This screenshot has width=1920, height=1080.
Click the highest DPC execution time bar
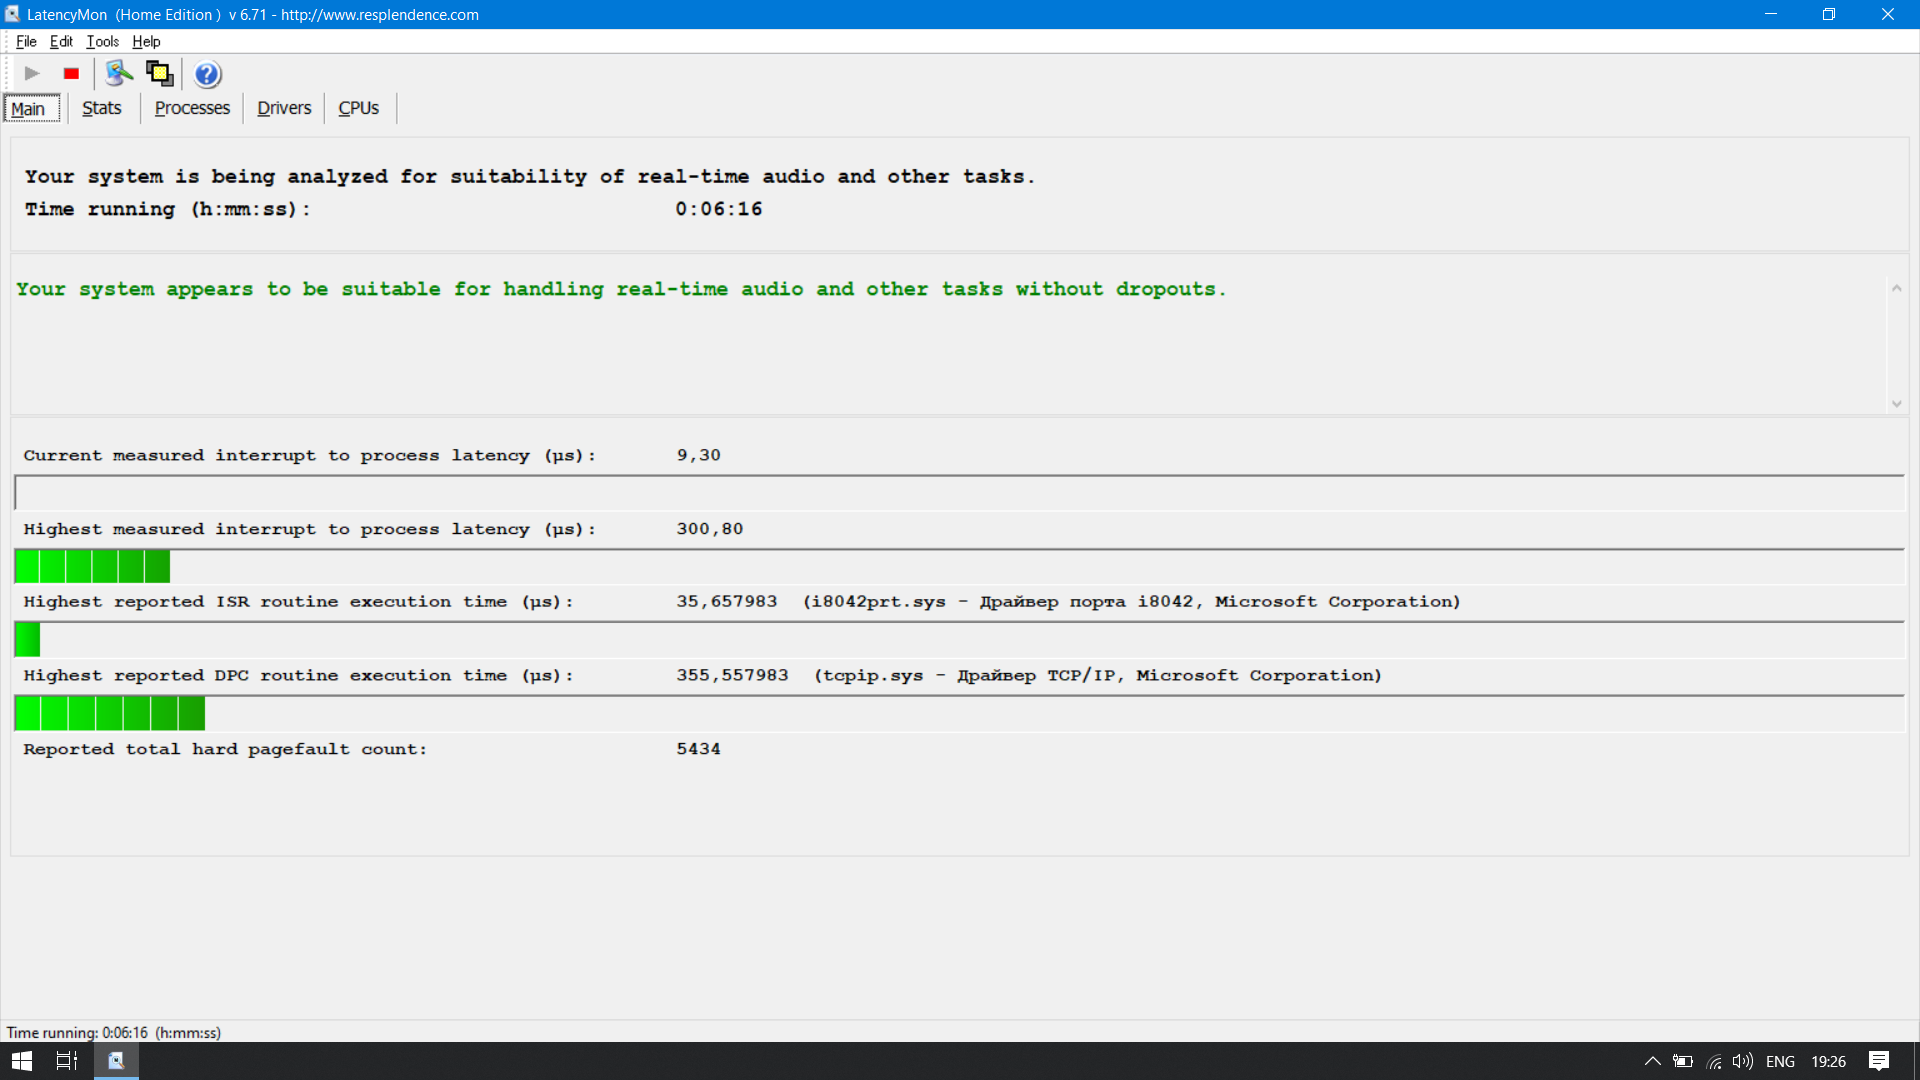pos(110,713)
